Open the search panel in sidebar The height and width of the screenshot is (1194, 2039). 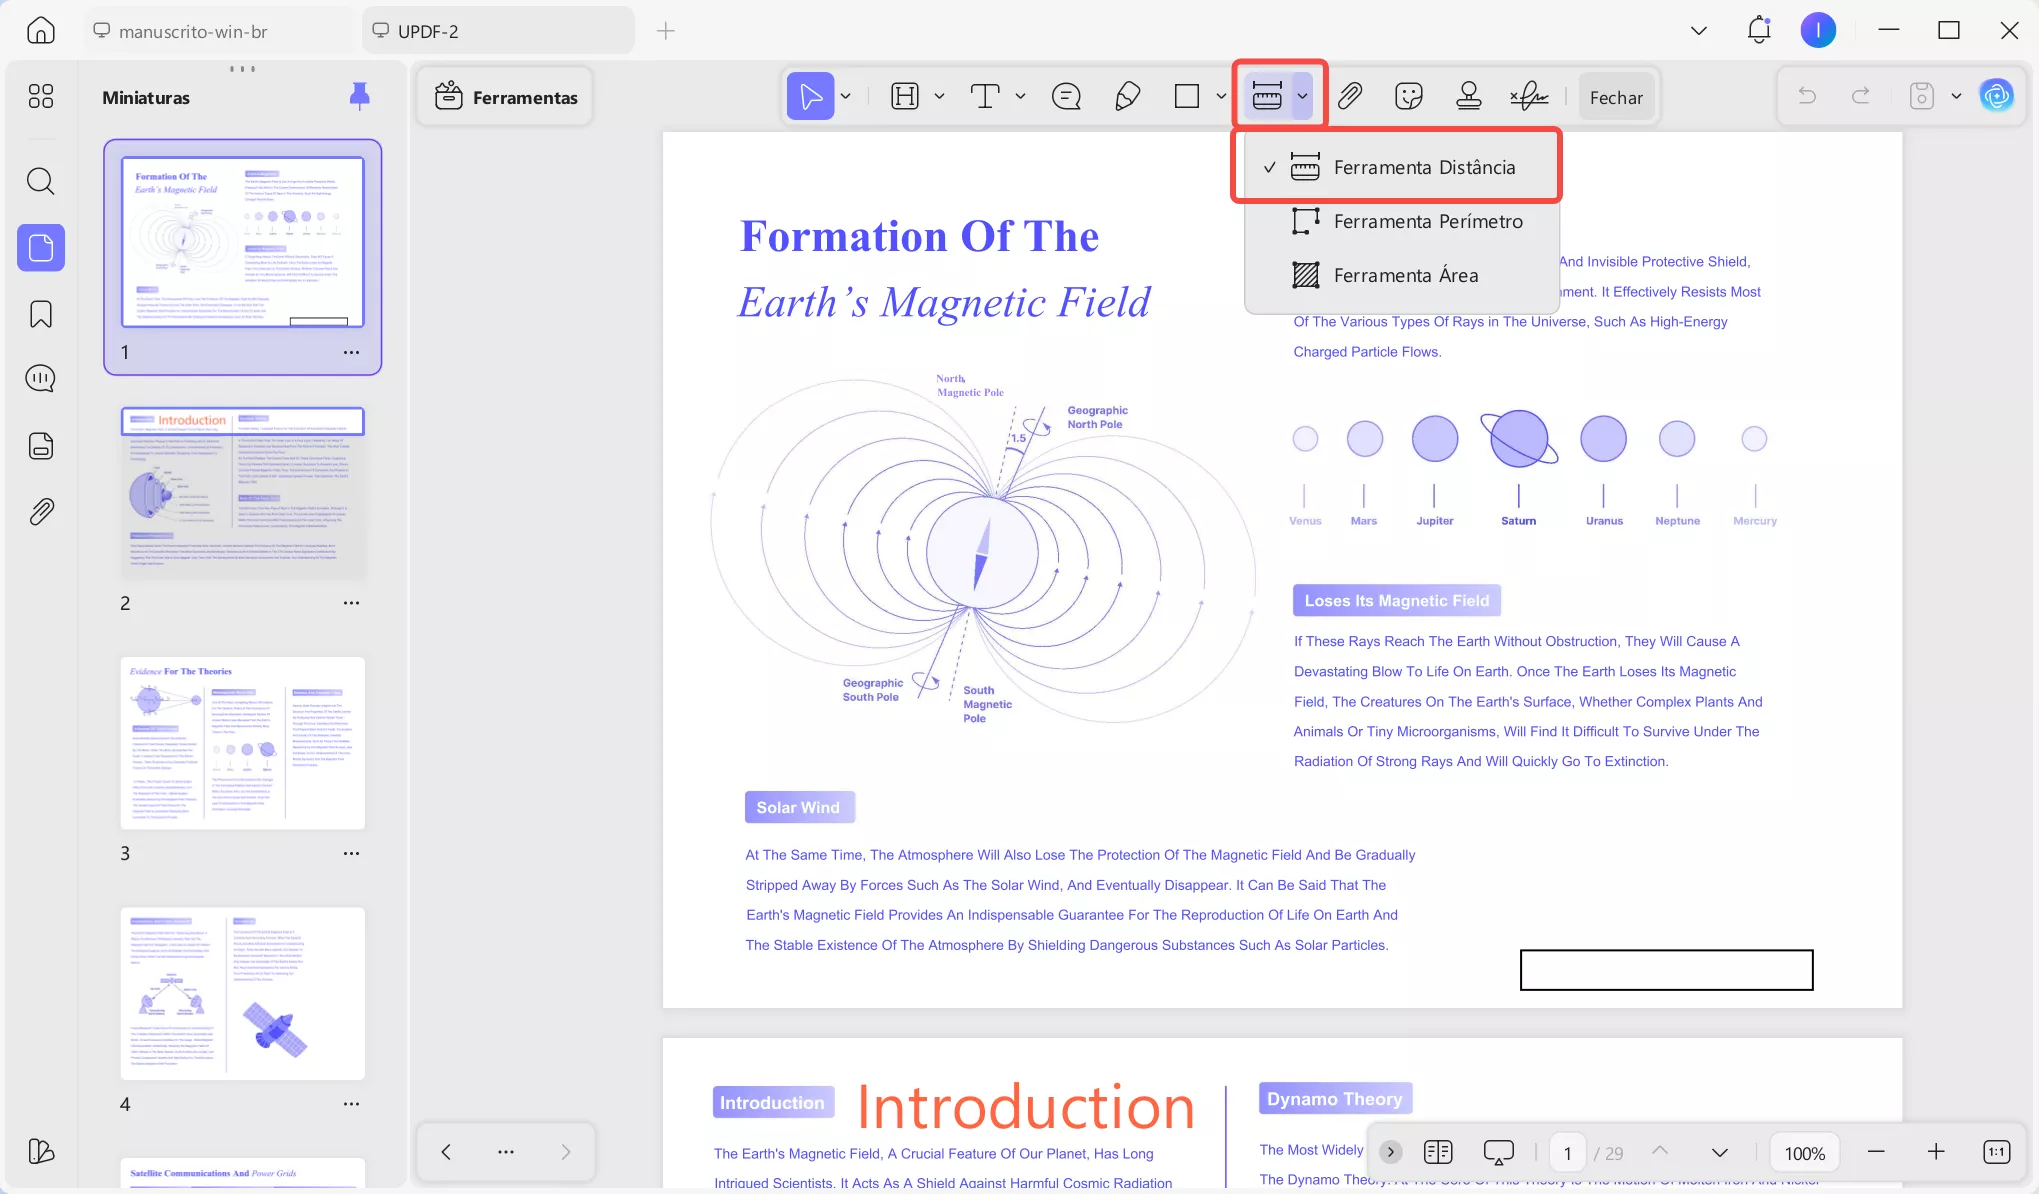click(x=41, y=181)
